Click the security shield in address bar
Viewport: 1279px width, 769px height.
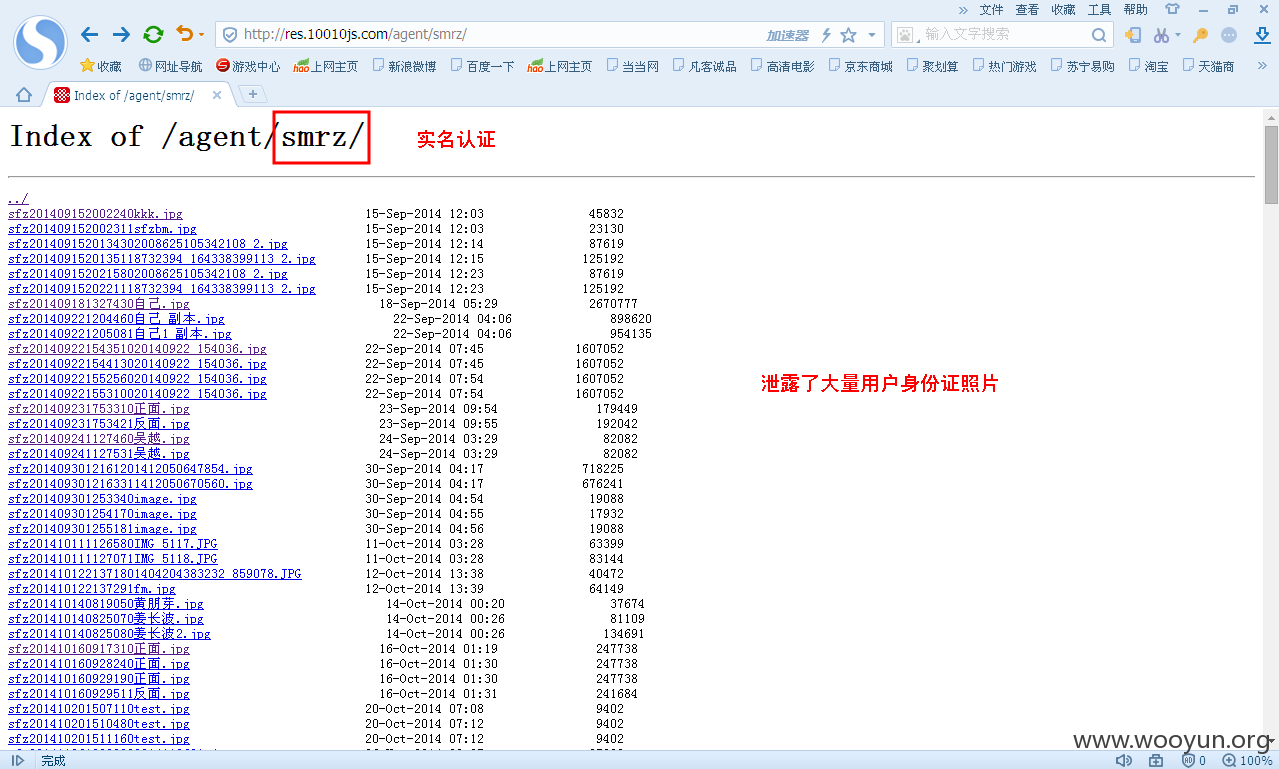[x=229, y=35]
